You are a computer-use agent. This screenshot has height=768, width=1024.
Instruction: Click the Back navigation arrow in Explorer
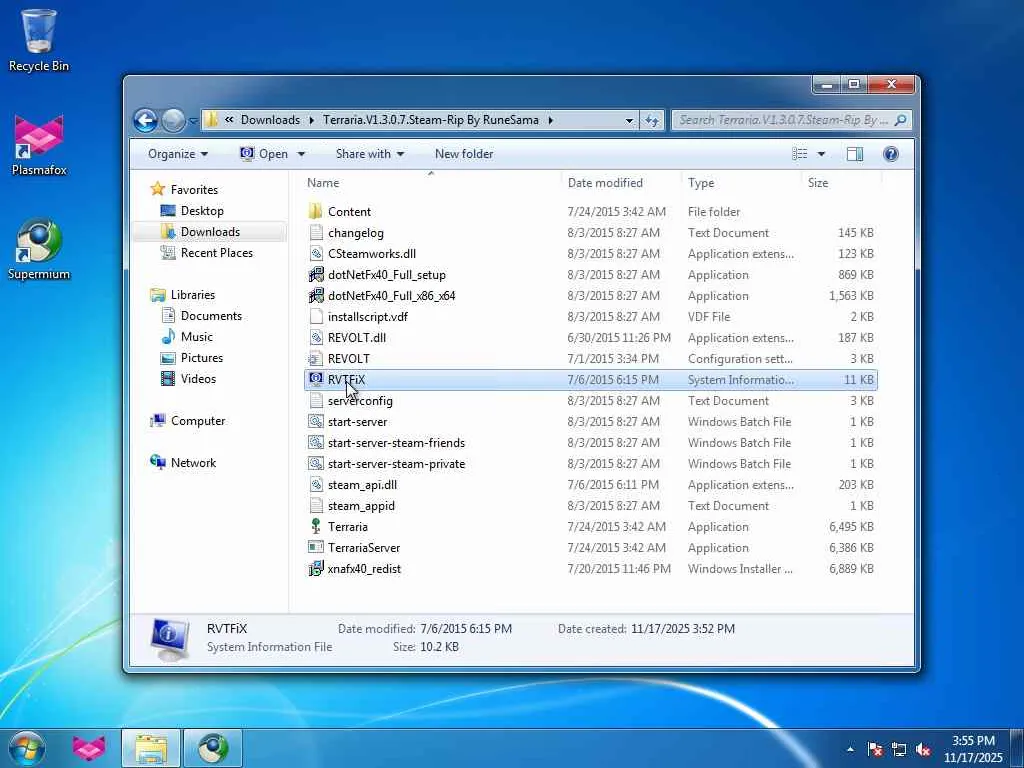[145, 120]
